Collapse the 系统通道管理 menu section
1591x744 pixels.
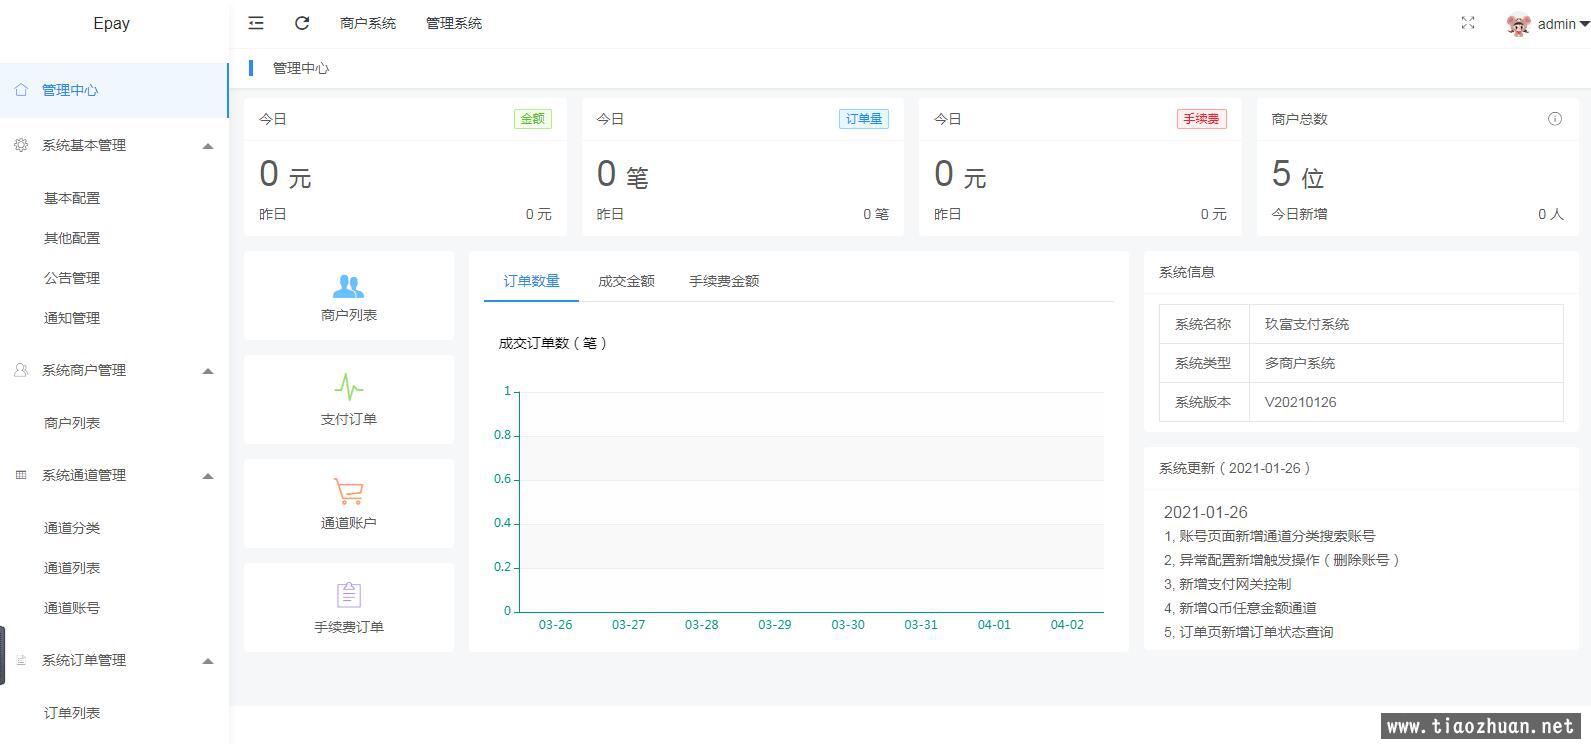208,476
